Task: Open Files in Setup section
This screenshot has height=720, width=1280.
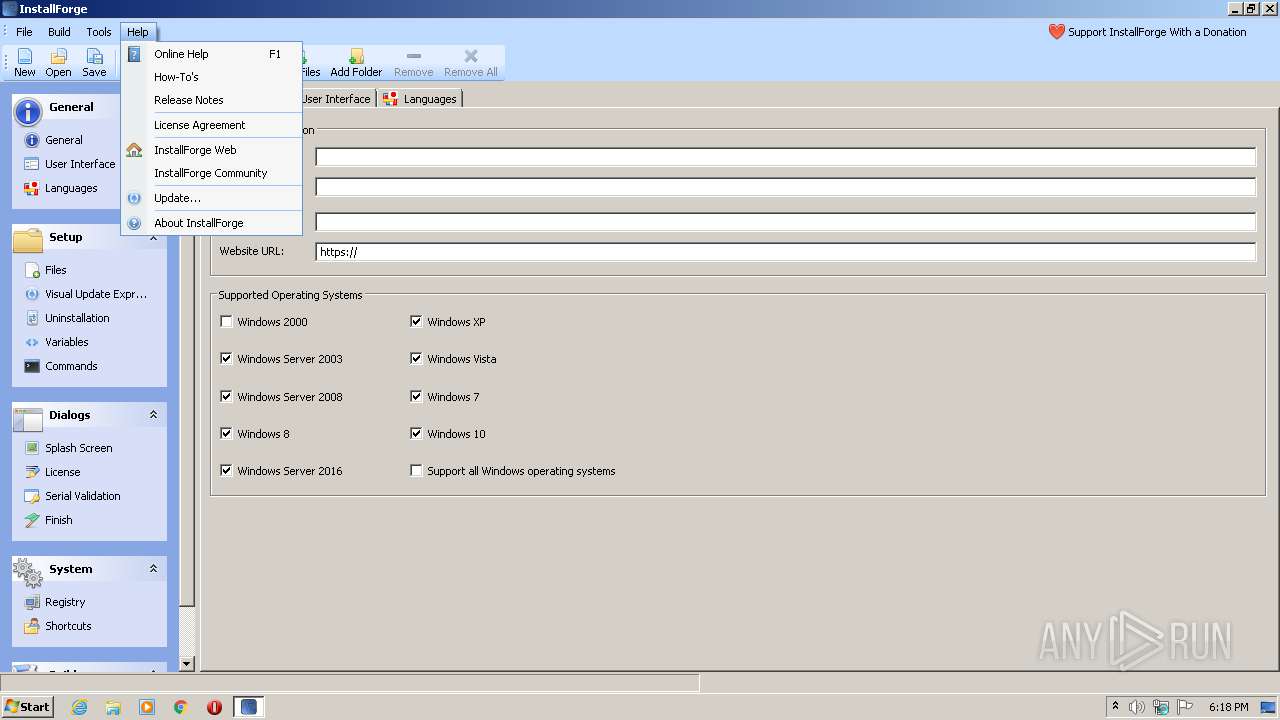Action: point(45,270)
